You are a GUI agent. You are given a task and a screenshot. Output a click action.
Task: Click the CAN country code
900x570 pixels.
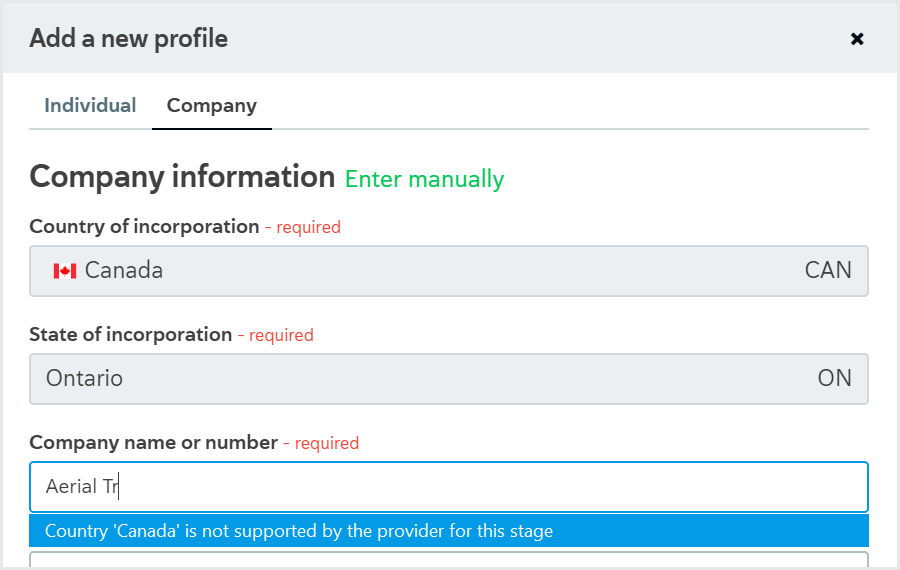click(828, 270)
